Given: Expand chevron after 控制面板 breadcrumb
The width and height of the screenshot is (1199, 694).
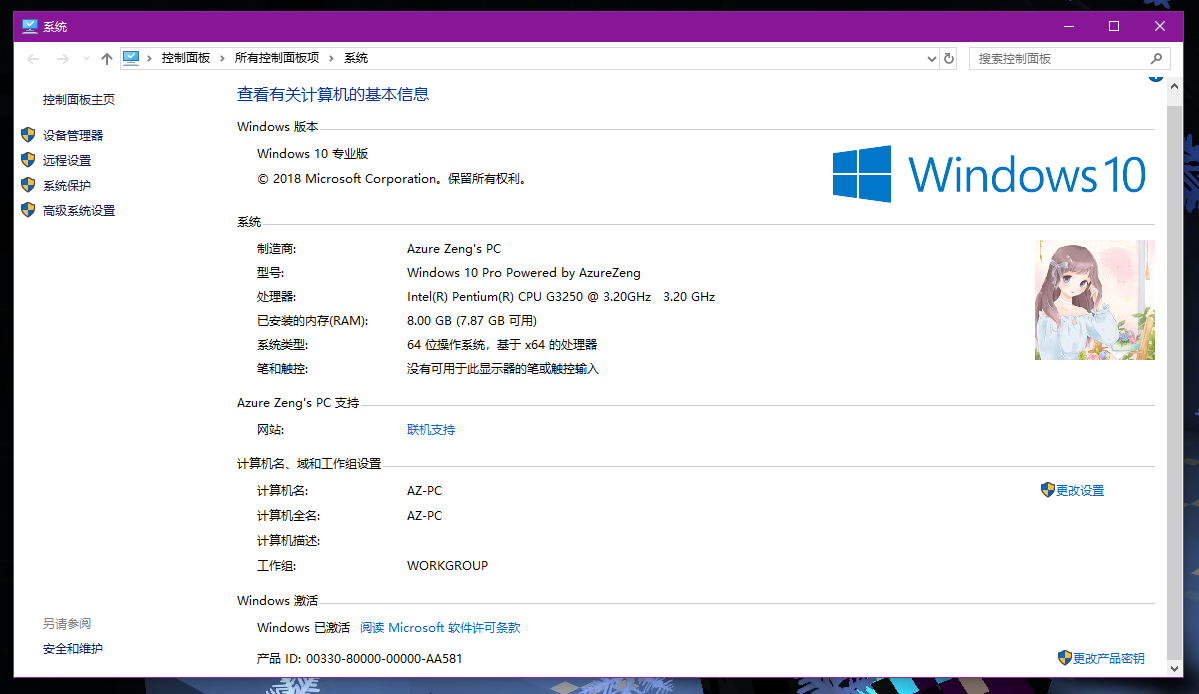Looking at the screenshot, I should tap(222, 58).
